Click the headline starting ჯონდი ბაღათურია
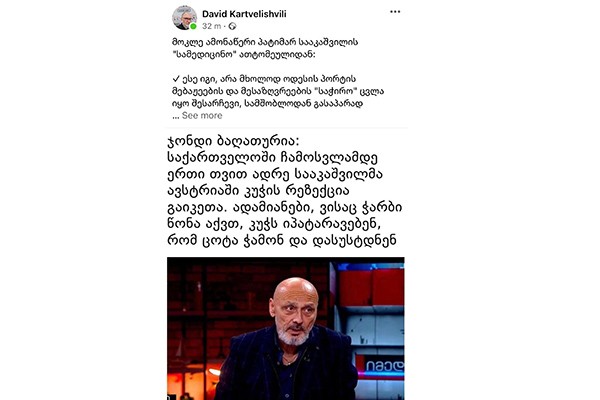Image resolution: width=600 pixels, height=400 pixels. click(285, 191)
